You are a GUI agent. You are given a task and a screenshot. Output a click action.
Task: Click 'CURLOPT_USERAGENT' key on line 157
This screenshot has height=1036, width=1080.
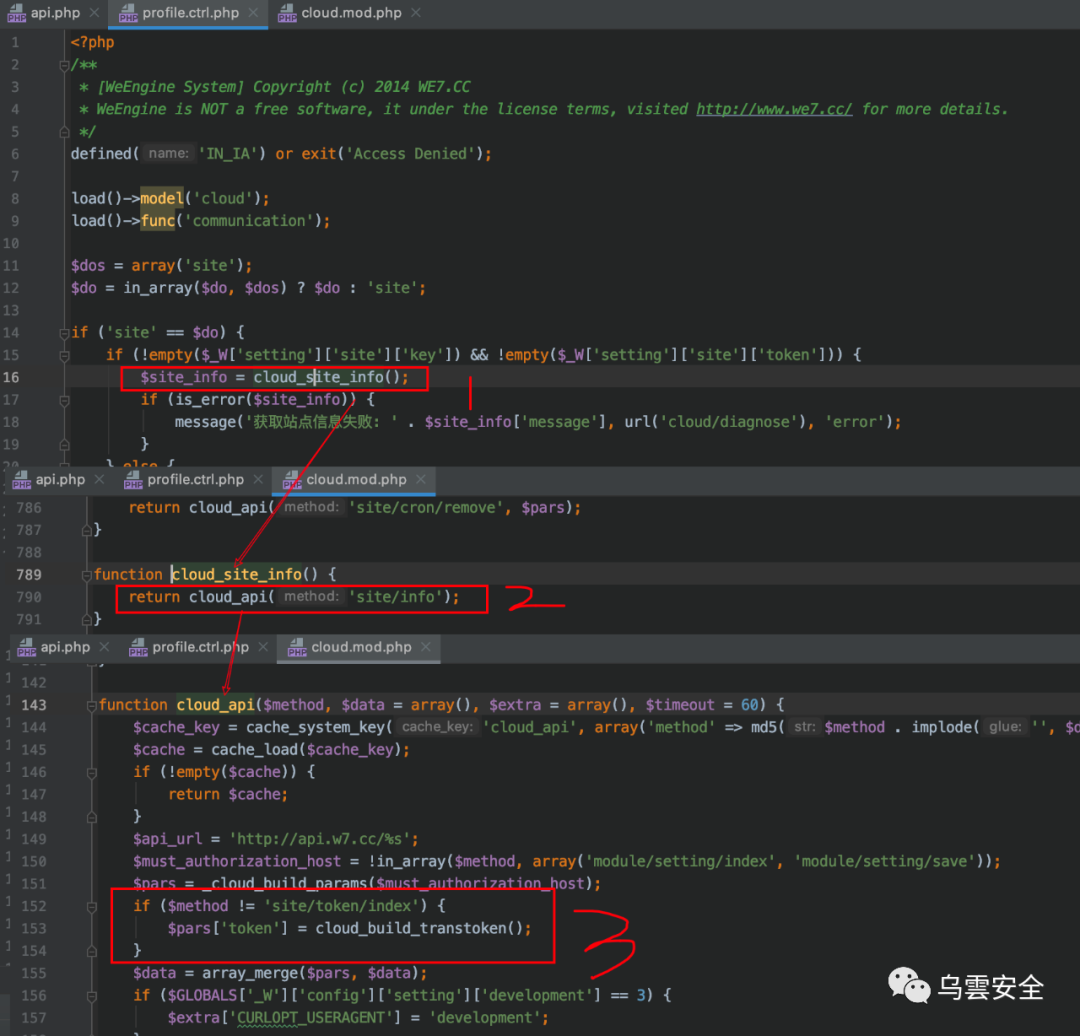point(317,1018)
